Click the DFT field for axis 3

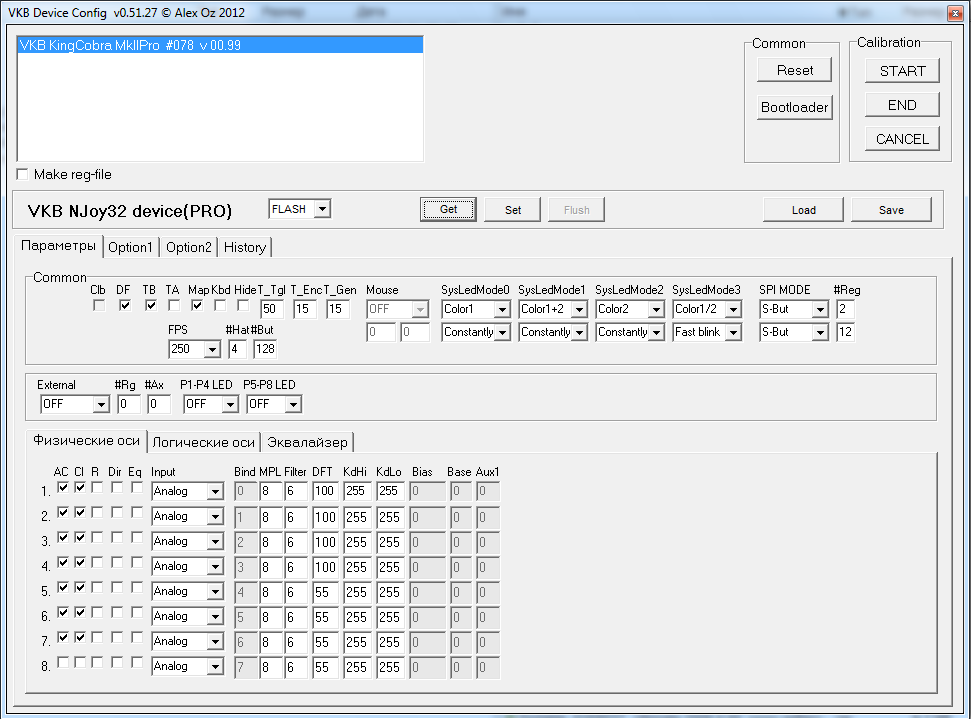[x=325, y=542]
